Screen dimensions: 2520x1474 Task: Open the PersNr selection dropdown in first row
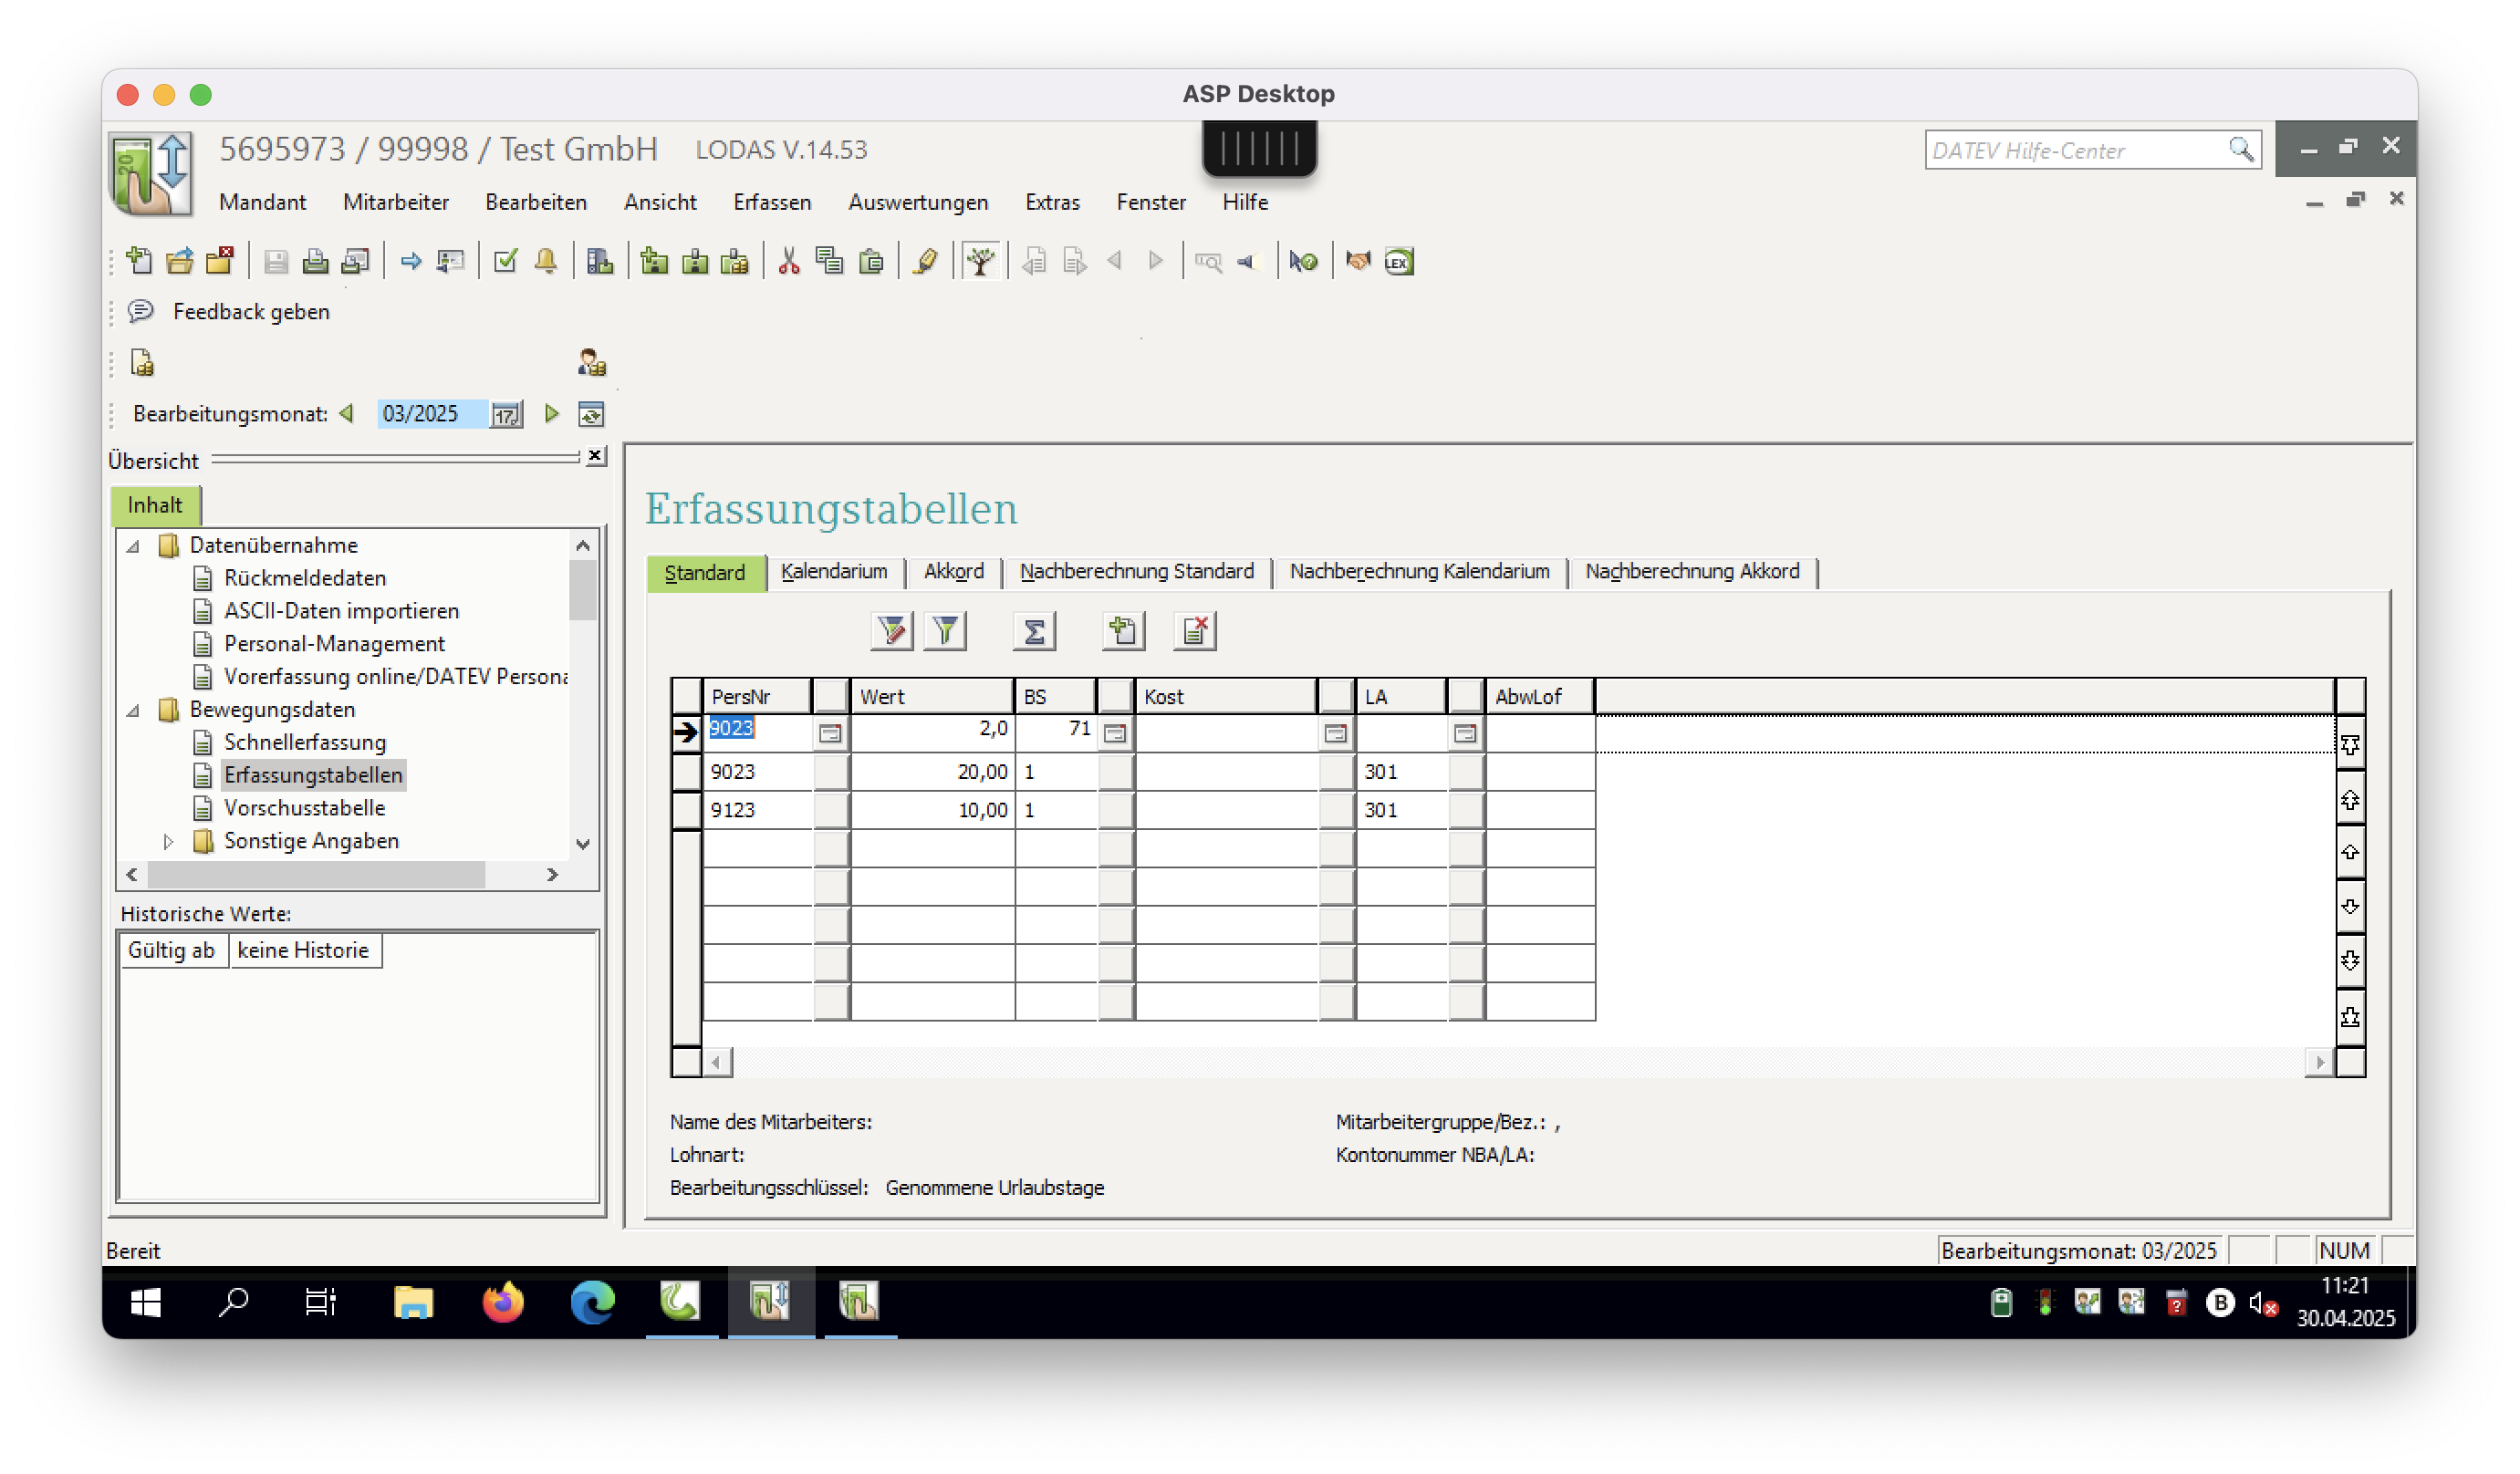click(829, 734)
